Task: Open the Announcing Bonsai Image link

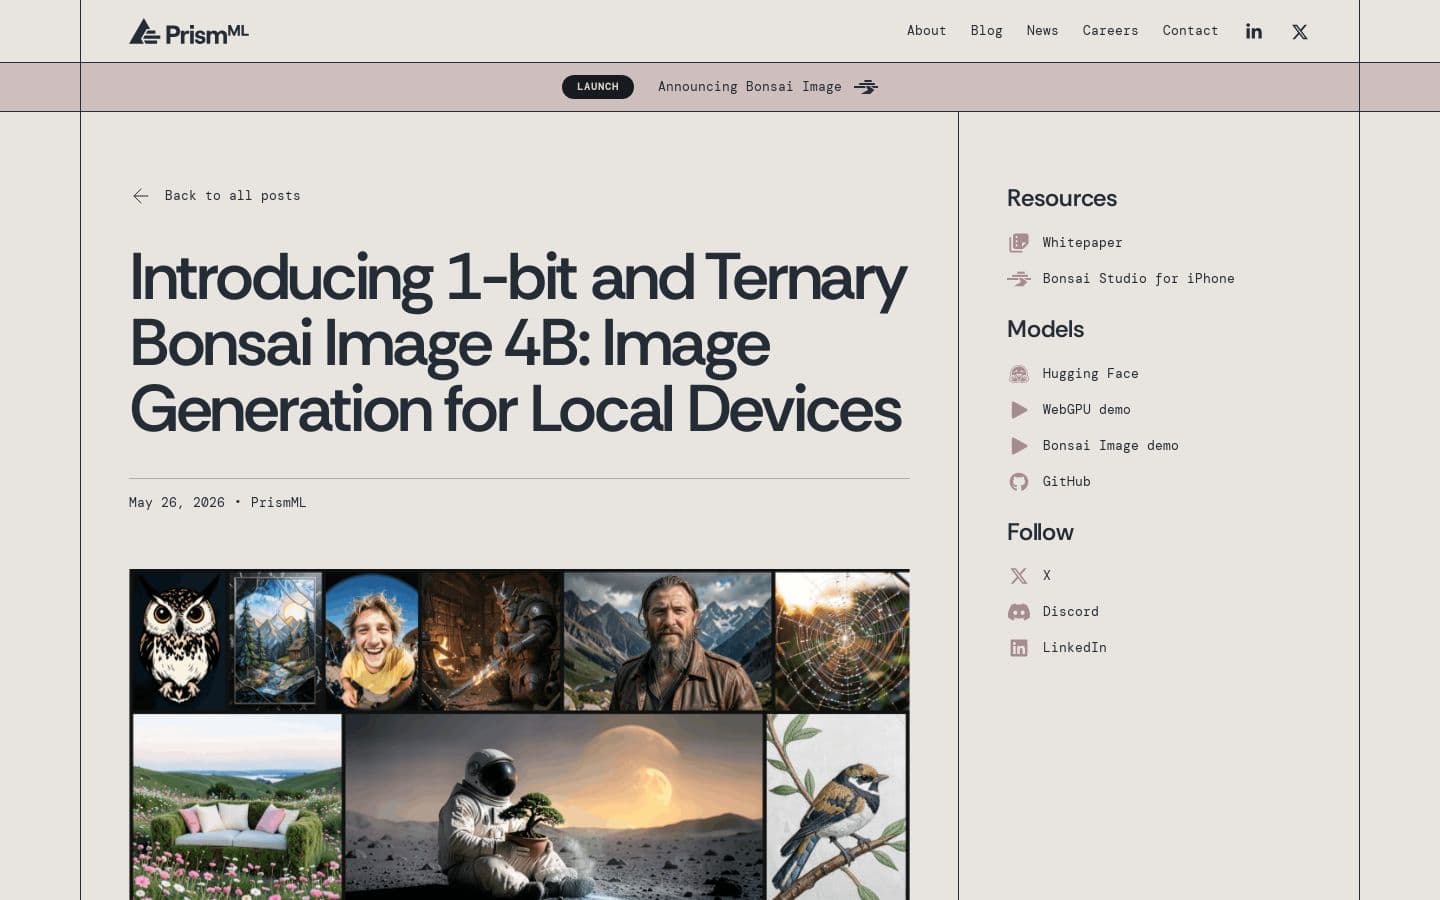Action: tap(749, 87)
